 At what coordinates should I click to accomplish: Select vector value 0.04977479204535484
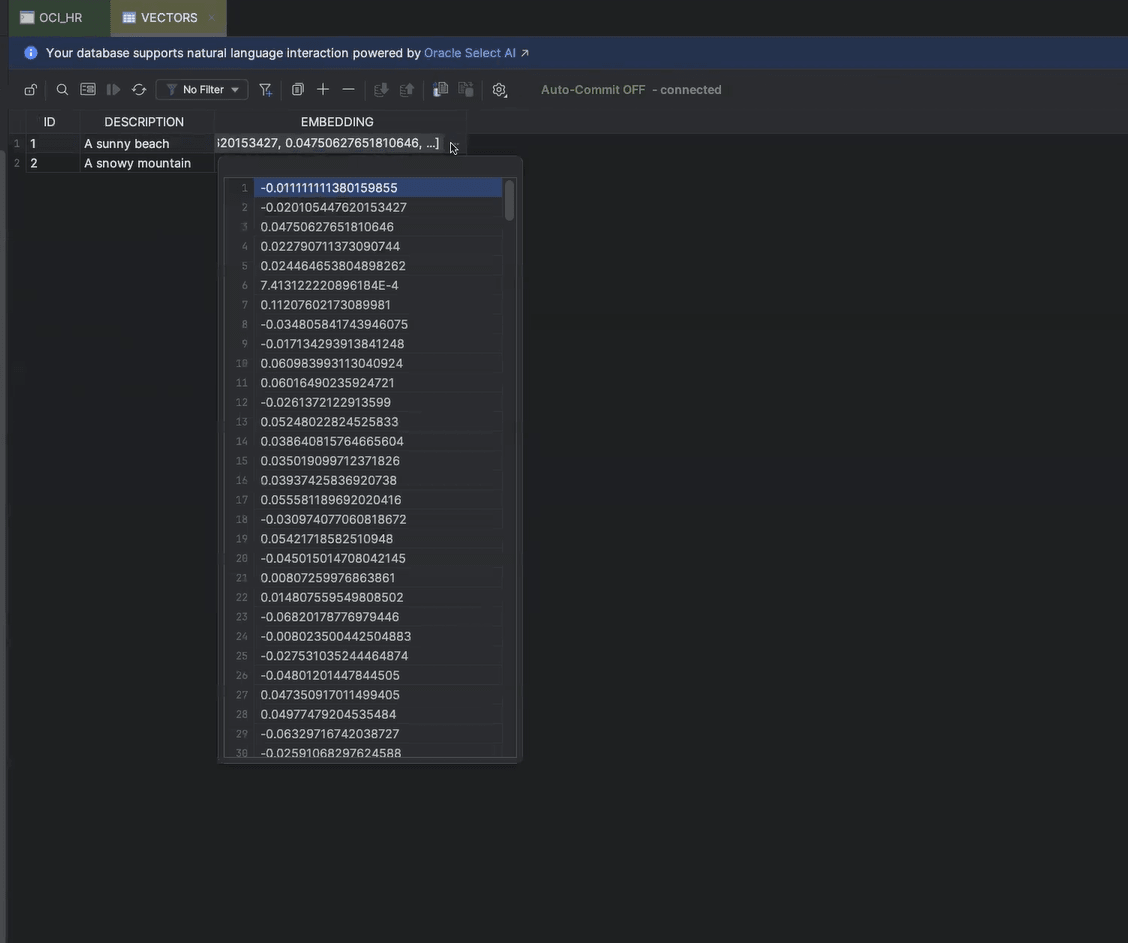click(377, 714)
